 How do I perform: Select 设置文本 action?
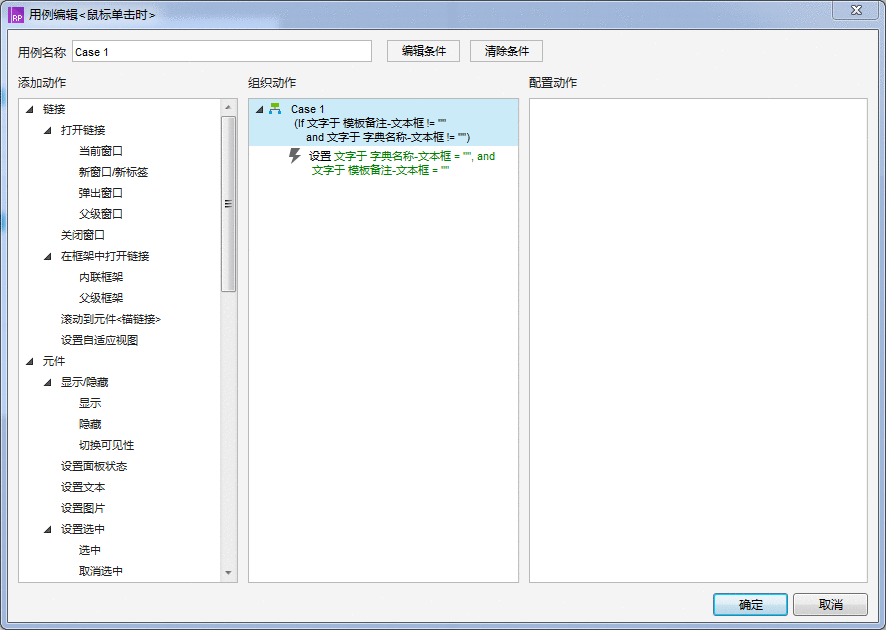coord(82,487)
